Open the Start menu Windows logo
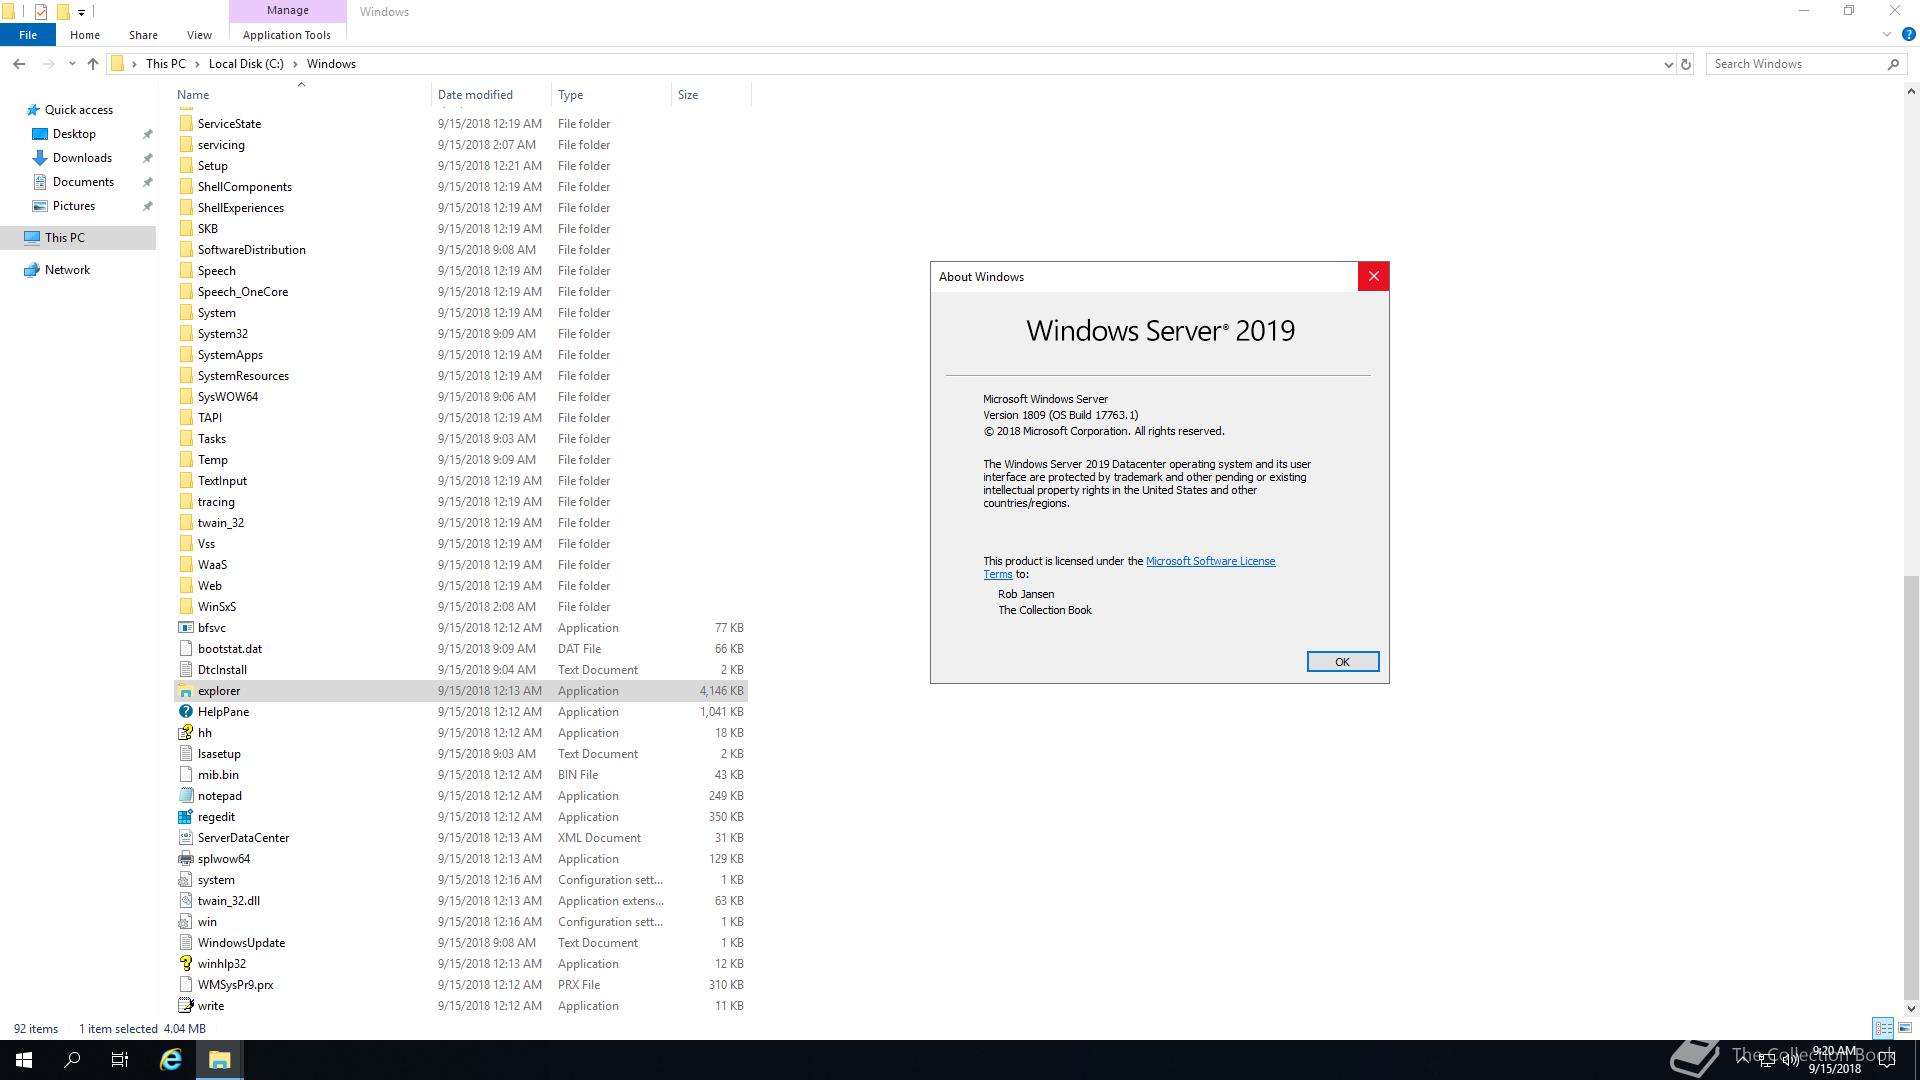 24,1060
